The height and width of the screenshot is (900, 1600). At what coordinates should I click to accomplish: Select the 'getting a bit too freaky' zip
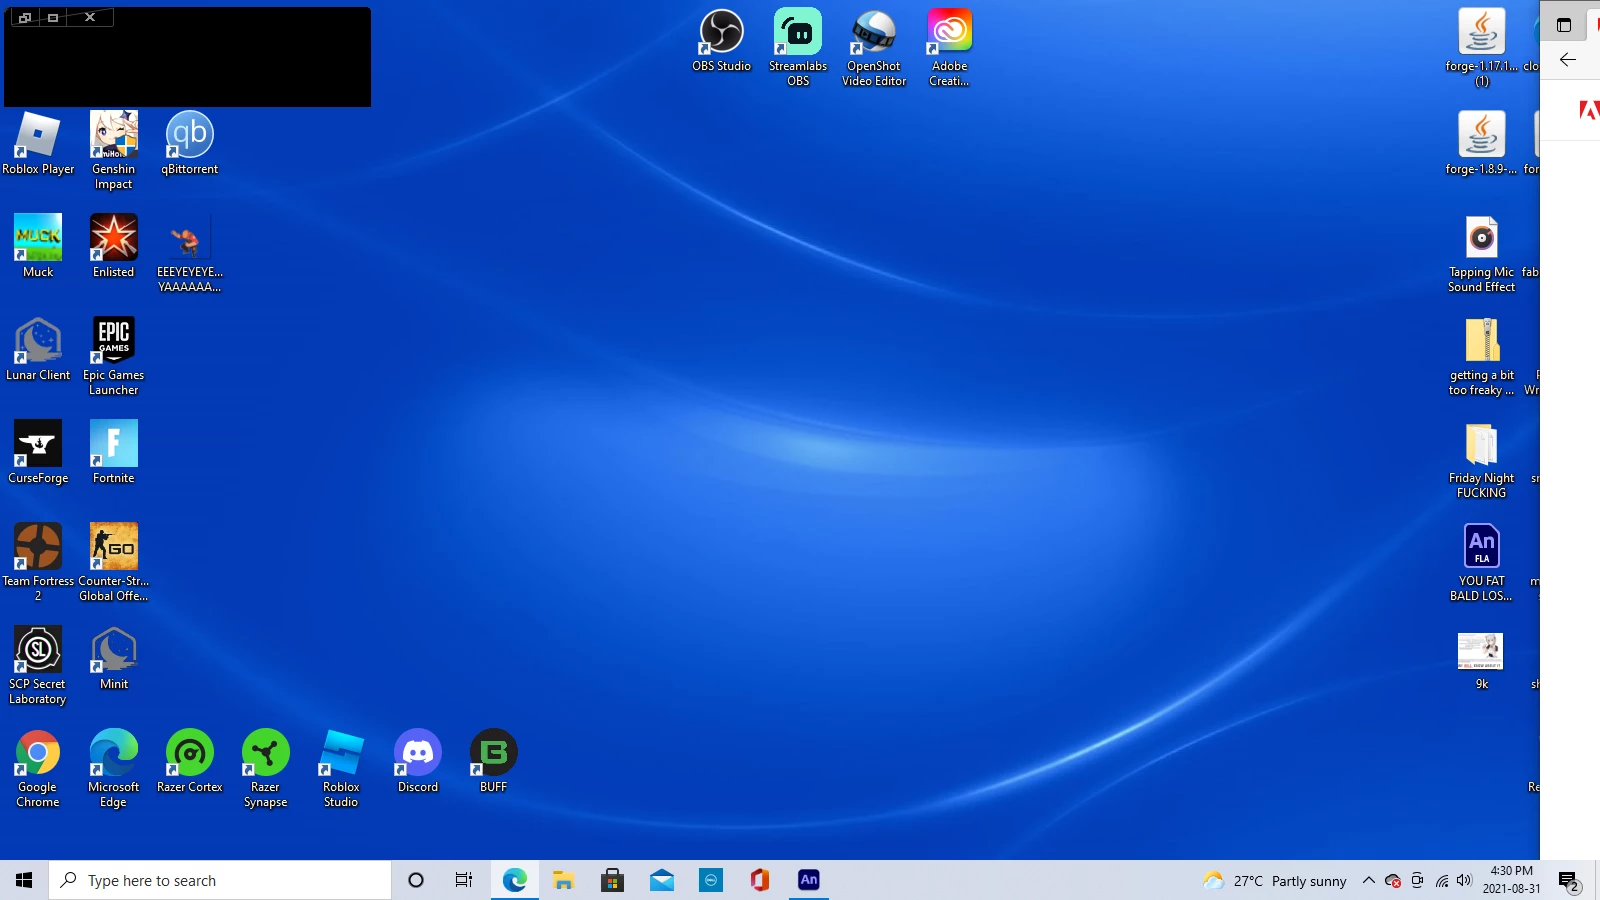[x=1481, y=356]
